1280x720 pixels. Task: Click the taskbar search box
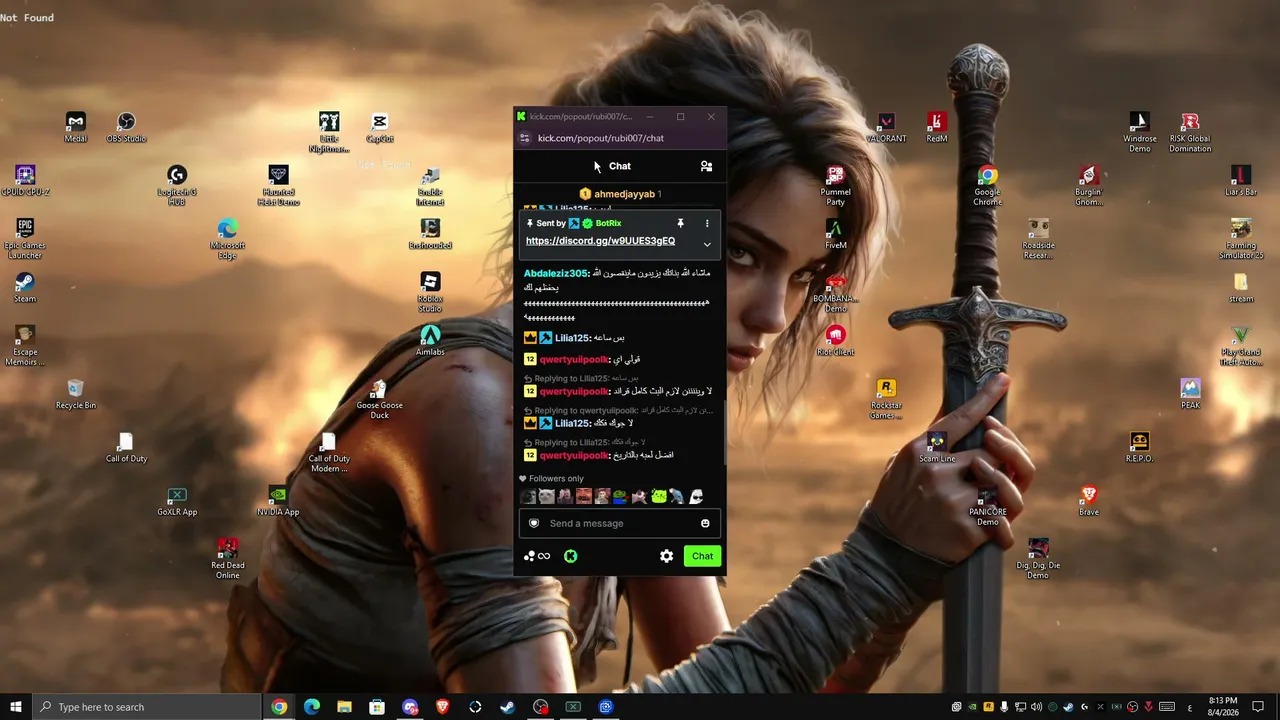pos(147,707)
